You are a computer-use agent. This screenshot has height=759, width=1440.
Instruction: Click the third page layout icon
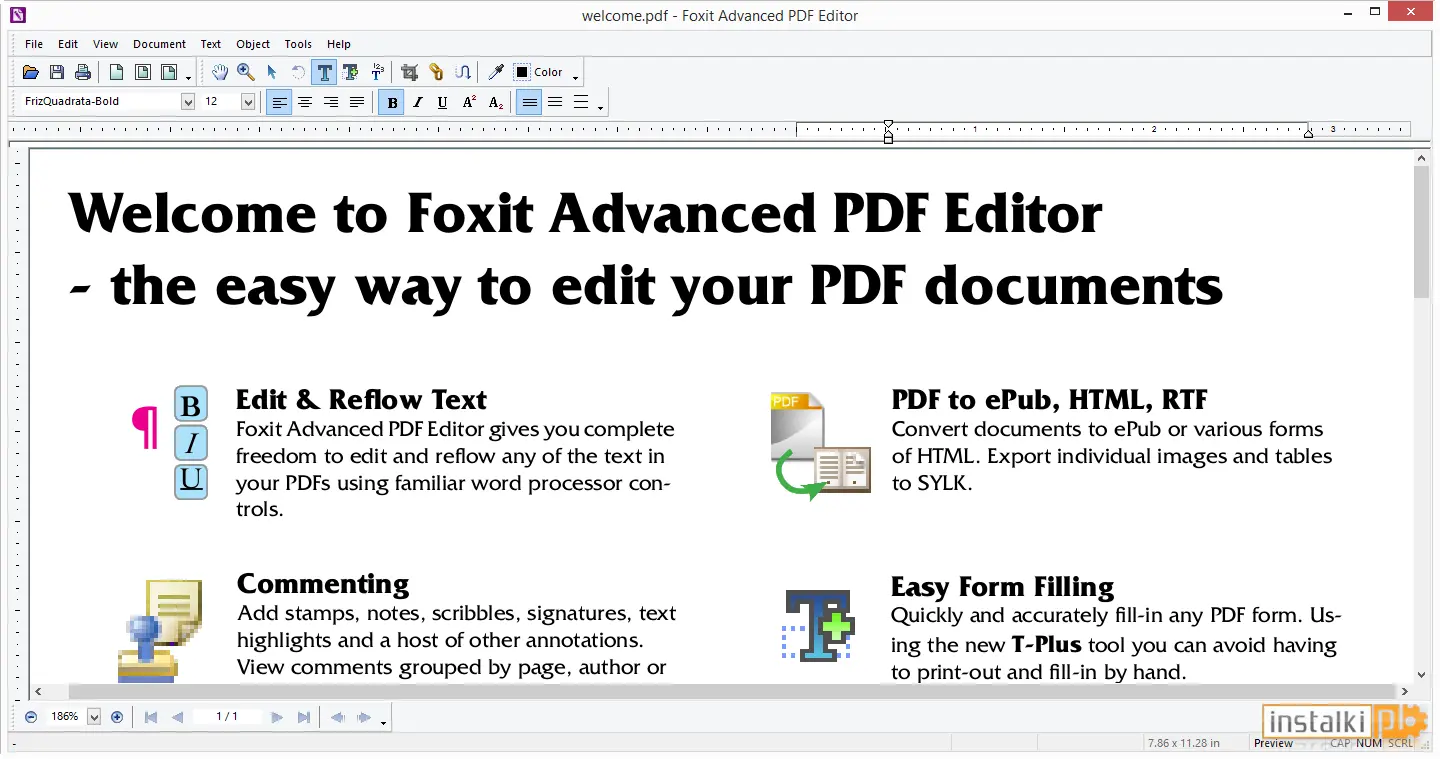pos(169,72)
